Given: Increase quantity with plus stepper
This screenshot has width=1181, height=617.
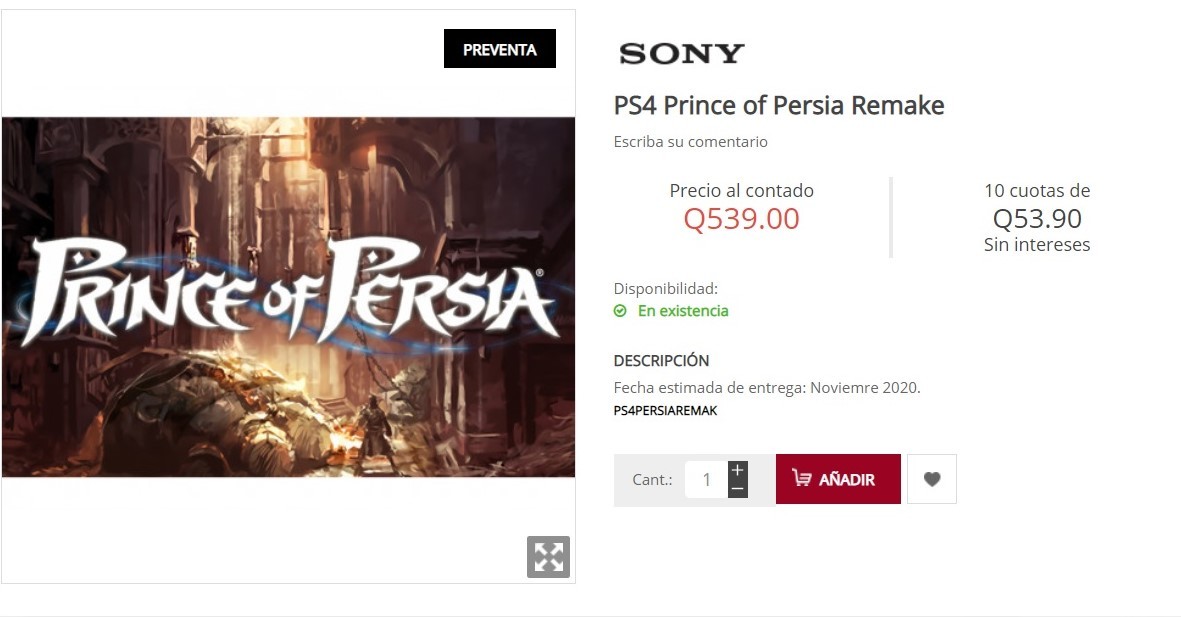Looking at the screenshot, I should (737, 471).
